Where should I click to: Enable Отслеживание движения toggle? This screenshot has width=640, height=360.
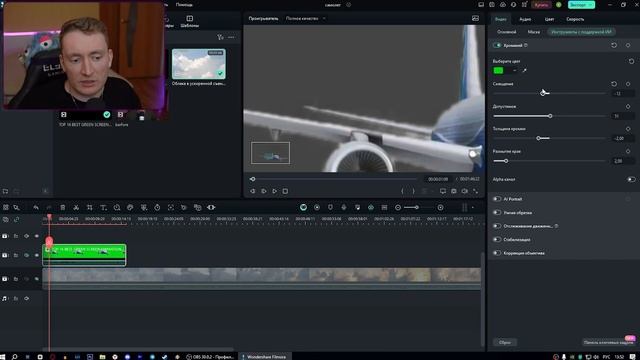pyautogui.click(x=497, y=226)
